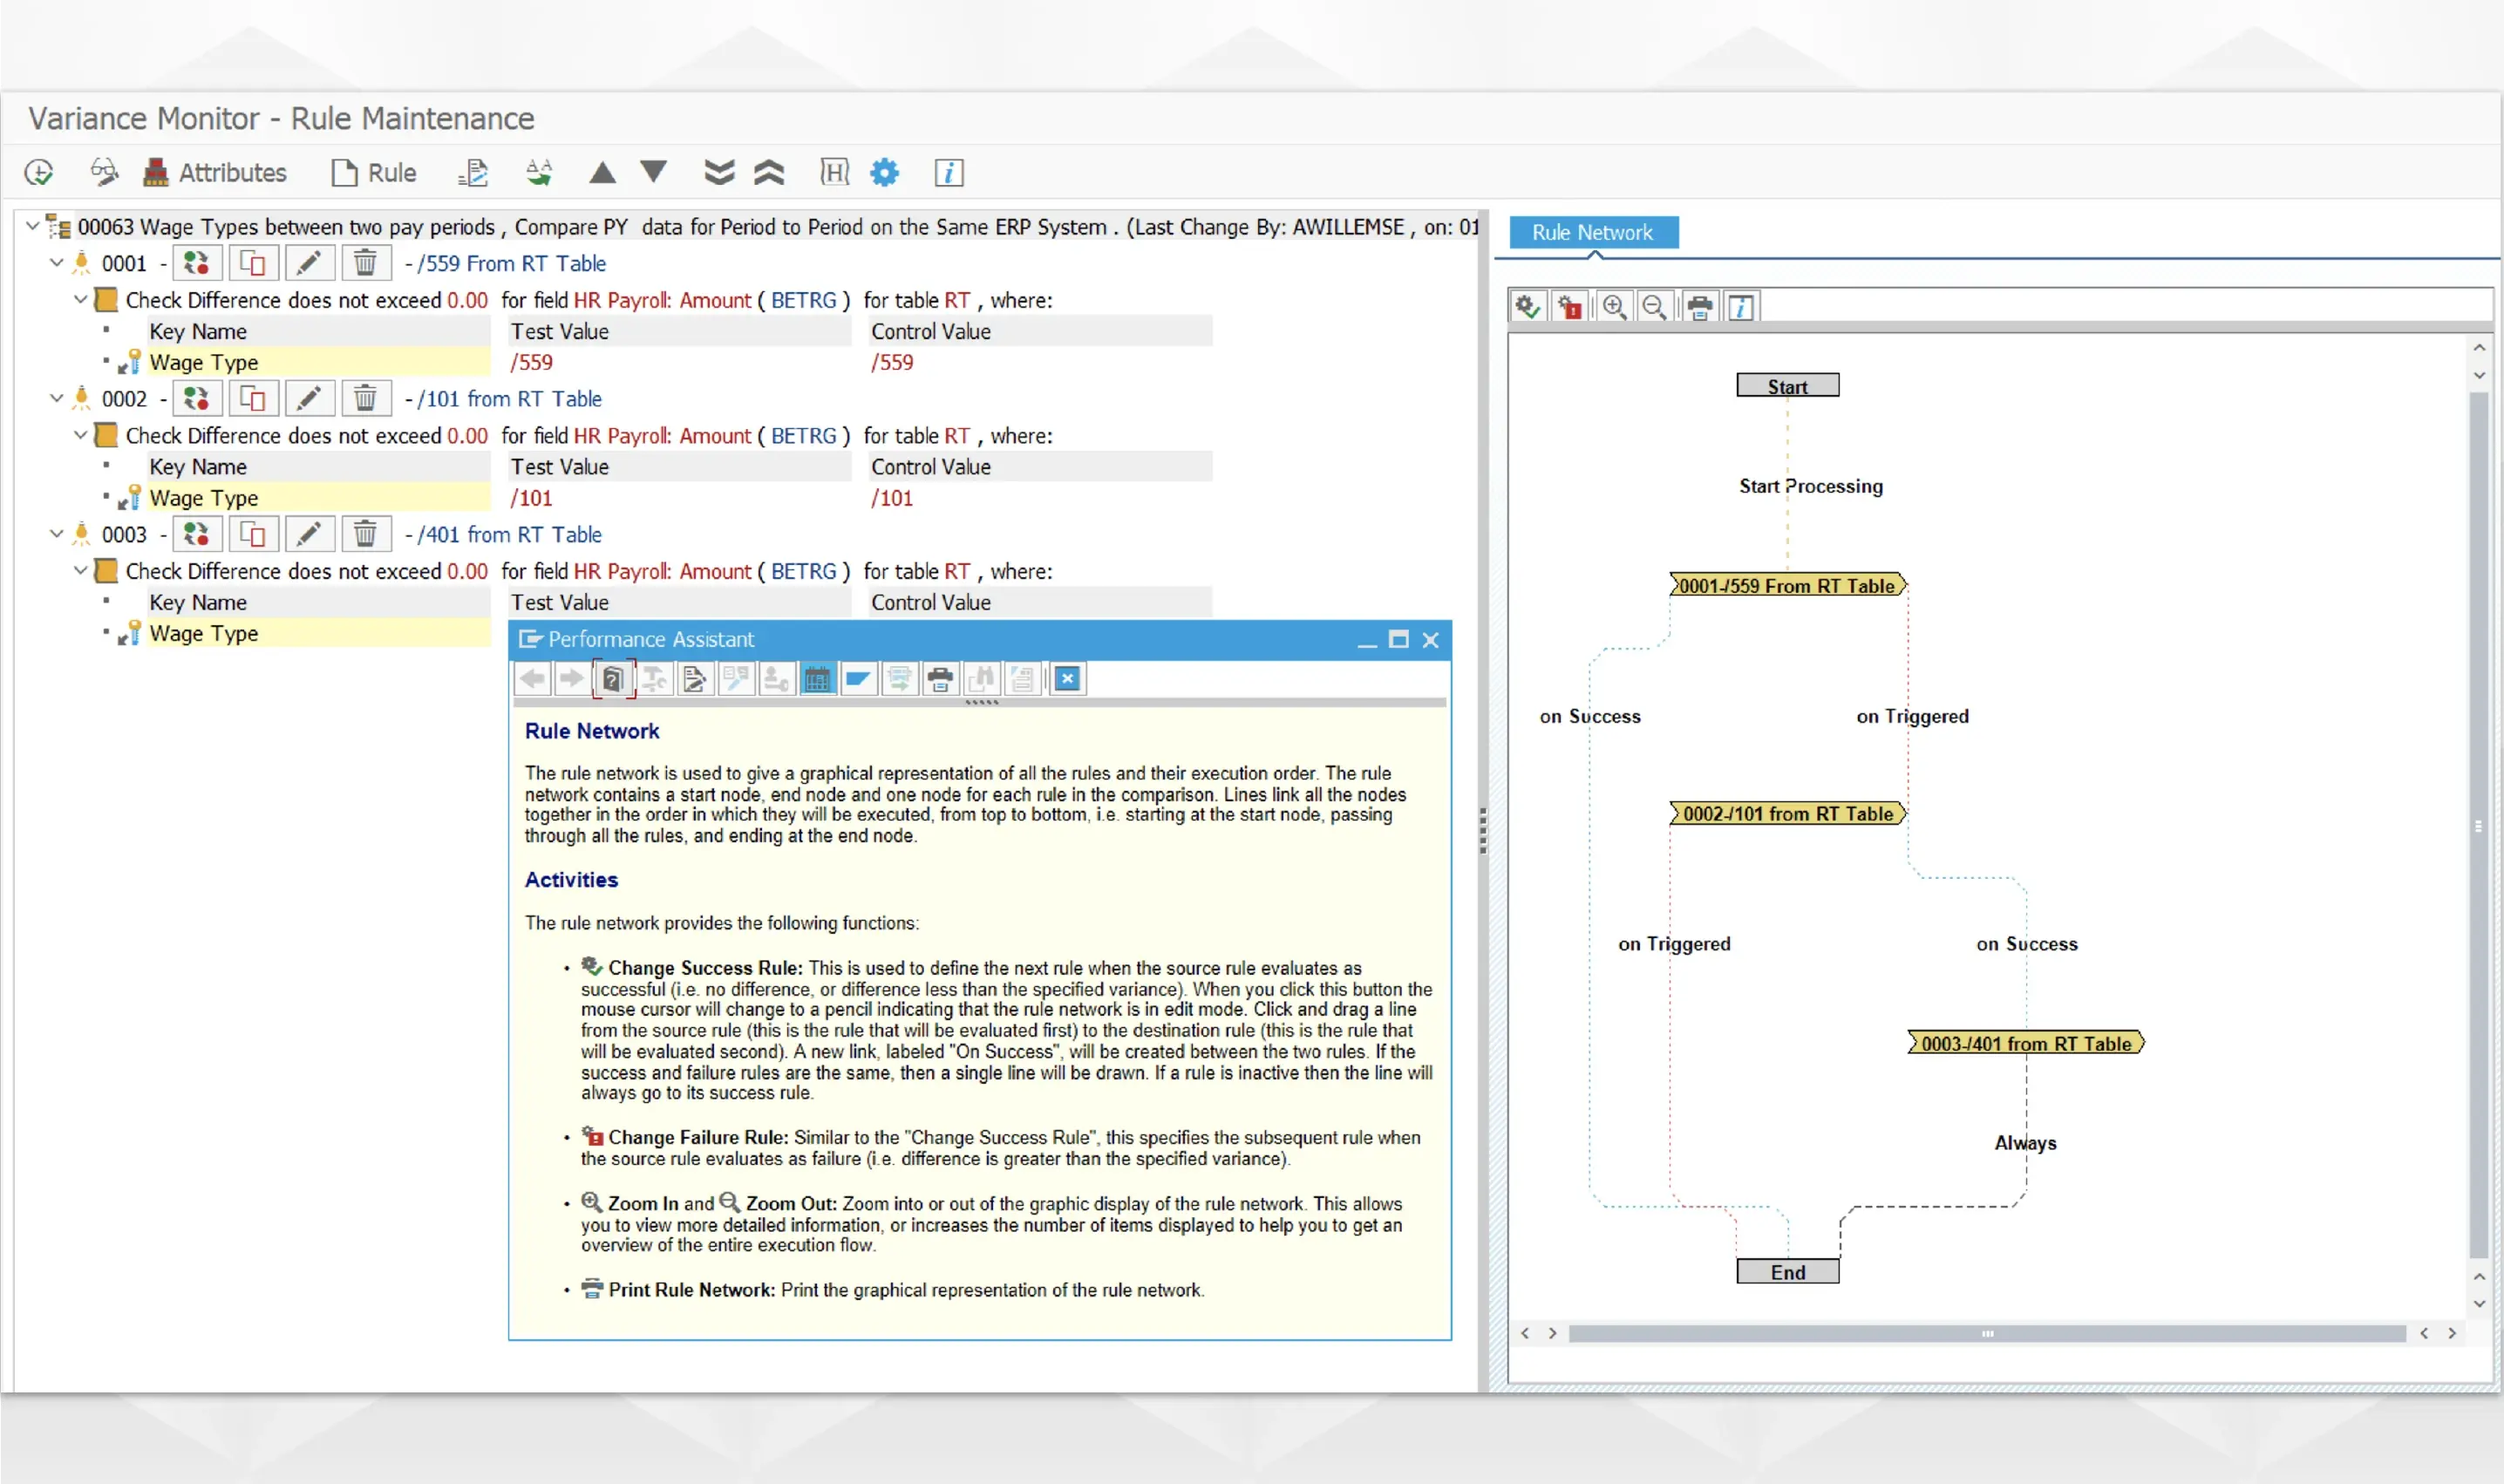Print from the Performance Assistant toolbar
Screen dimensions: 2504x1484
[x=939, y=680]
